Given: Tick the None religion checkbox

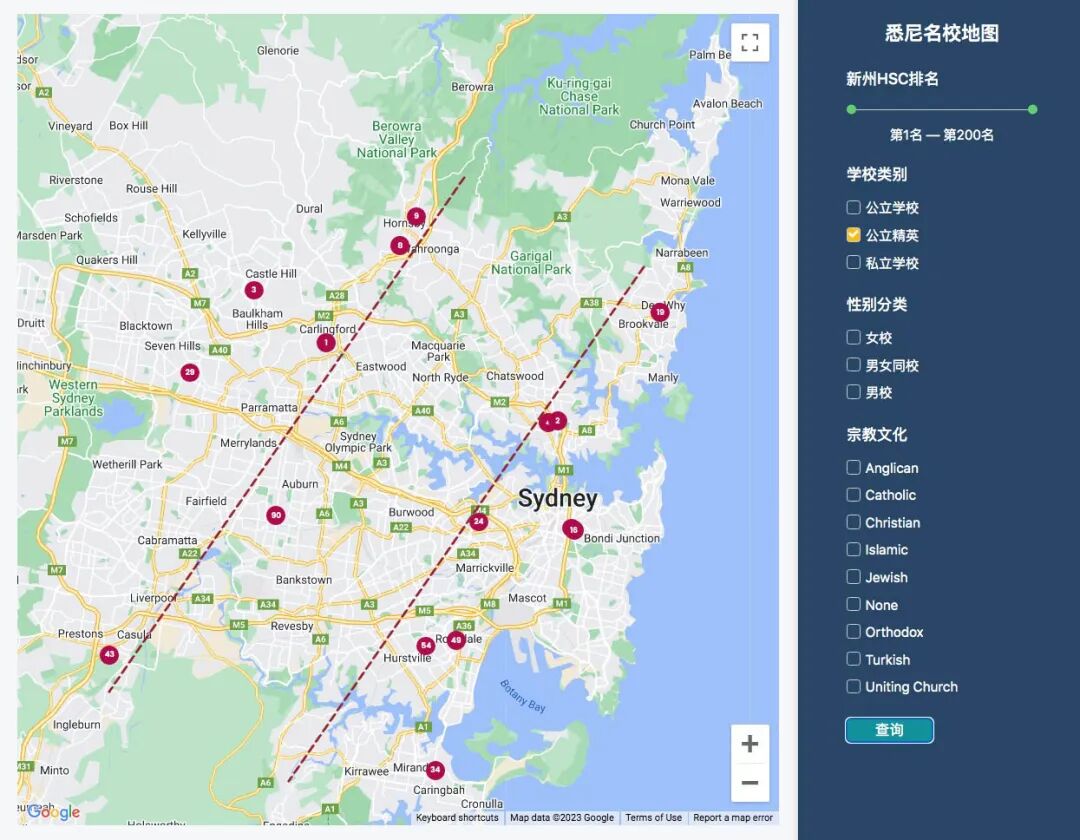Looking at the screenshot, I should [853, 605].
